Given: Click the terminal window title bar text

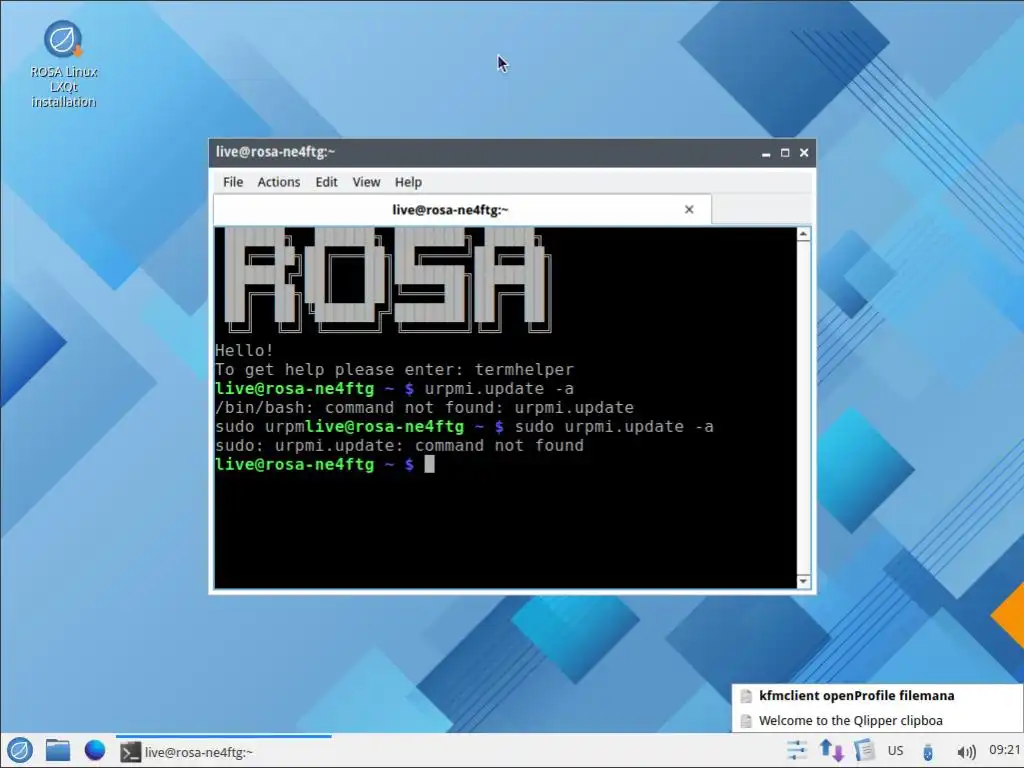Looking at the screenshot, I should pyautogui.click(x=275, y=152).
